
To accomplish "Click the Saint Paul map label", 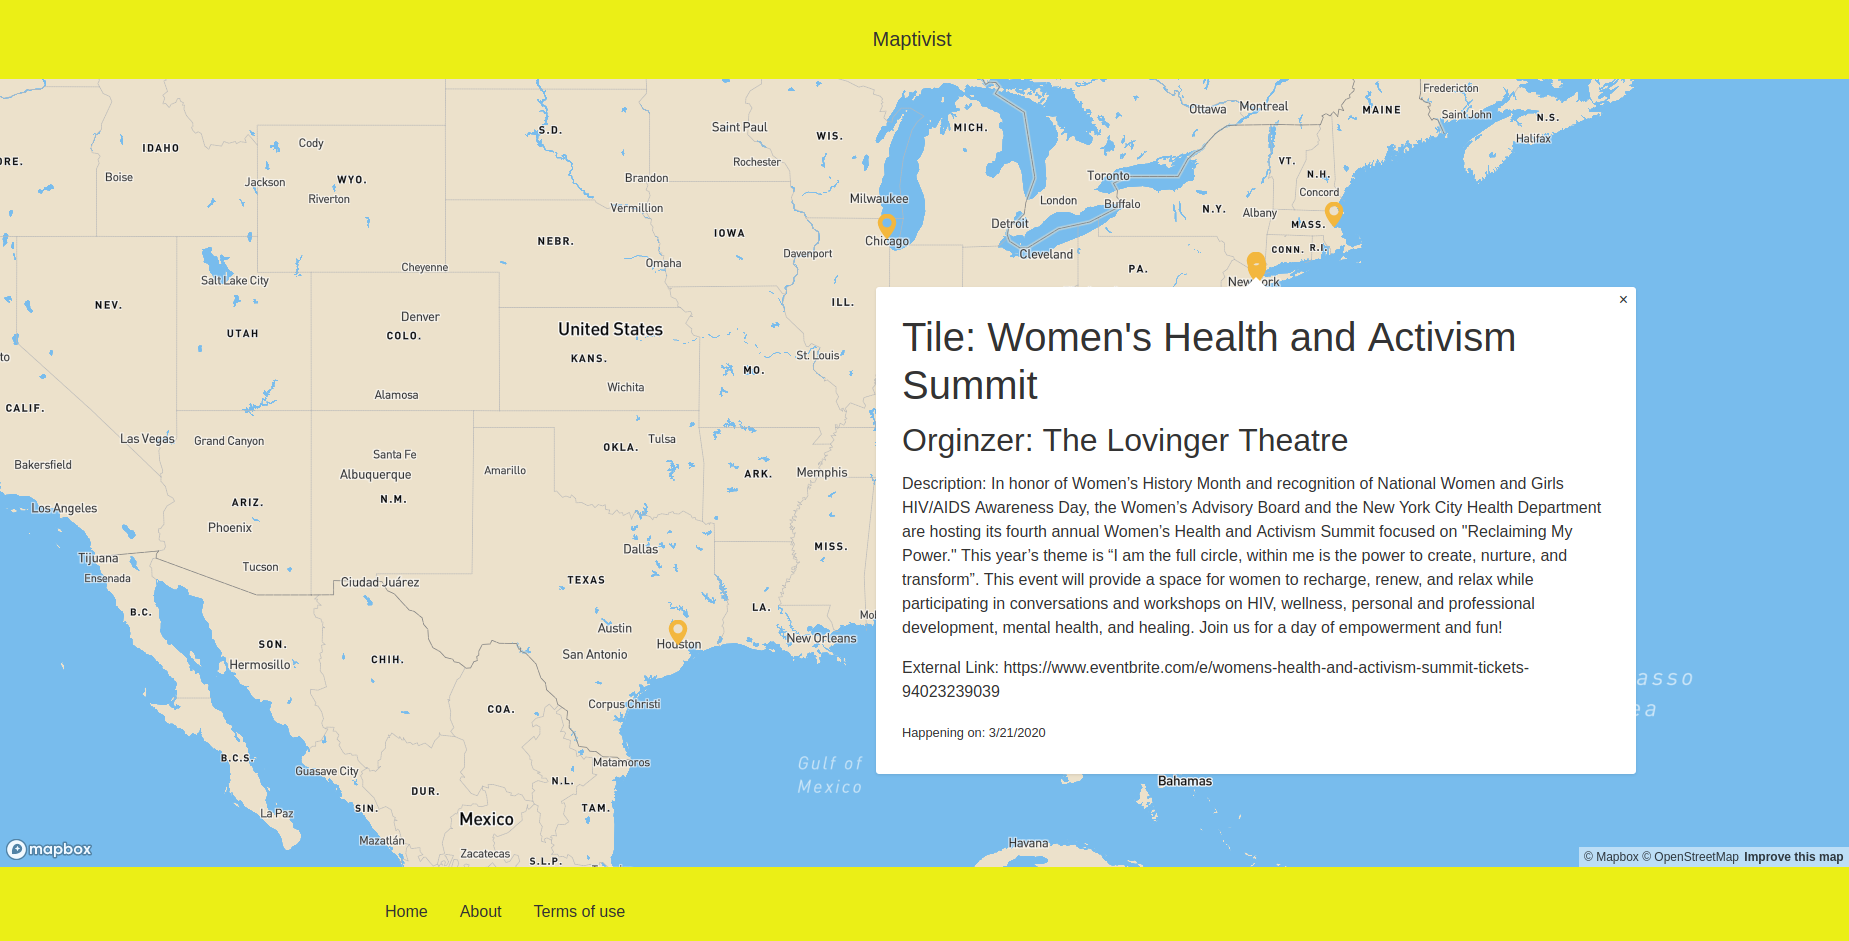I will tap(740, 127).
